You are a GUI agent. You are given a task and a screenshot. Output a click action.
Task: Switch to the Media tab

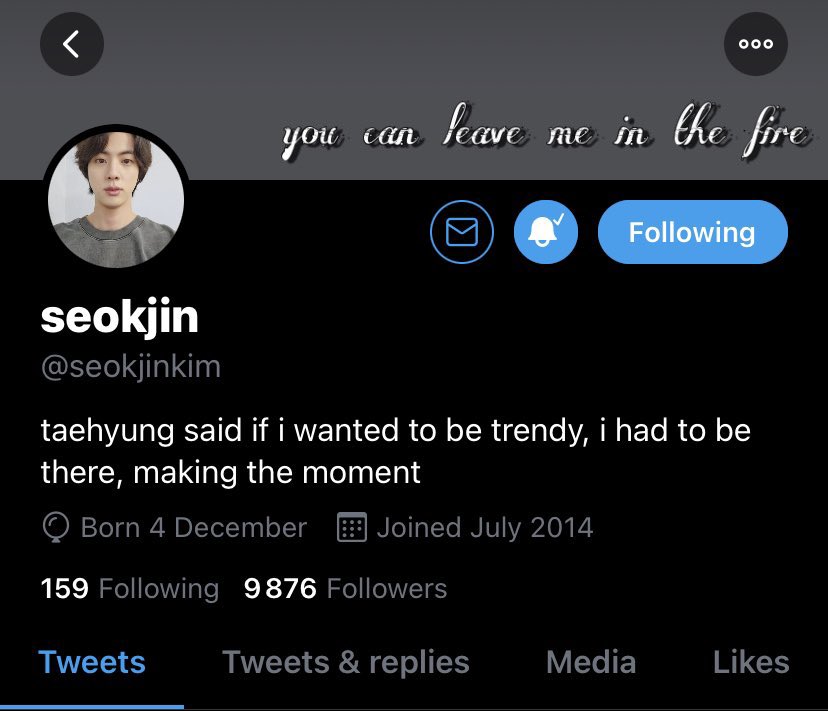[x=591, y=662]
